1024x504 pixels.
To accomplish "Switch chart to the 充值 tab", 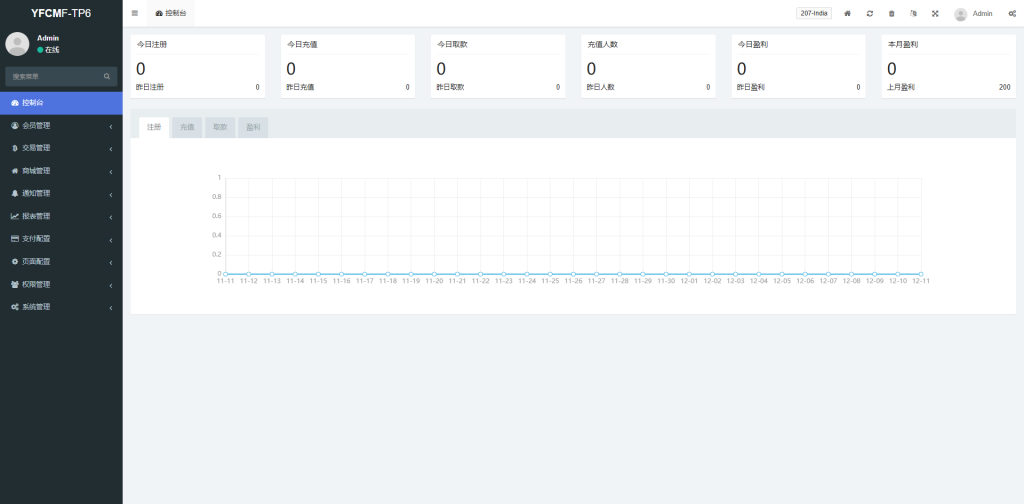I will click(187, 127).
